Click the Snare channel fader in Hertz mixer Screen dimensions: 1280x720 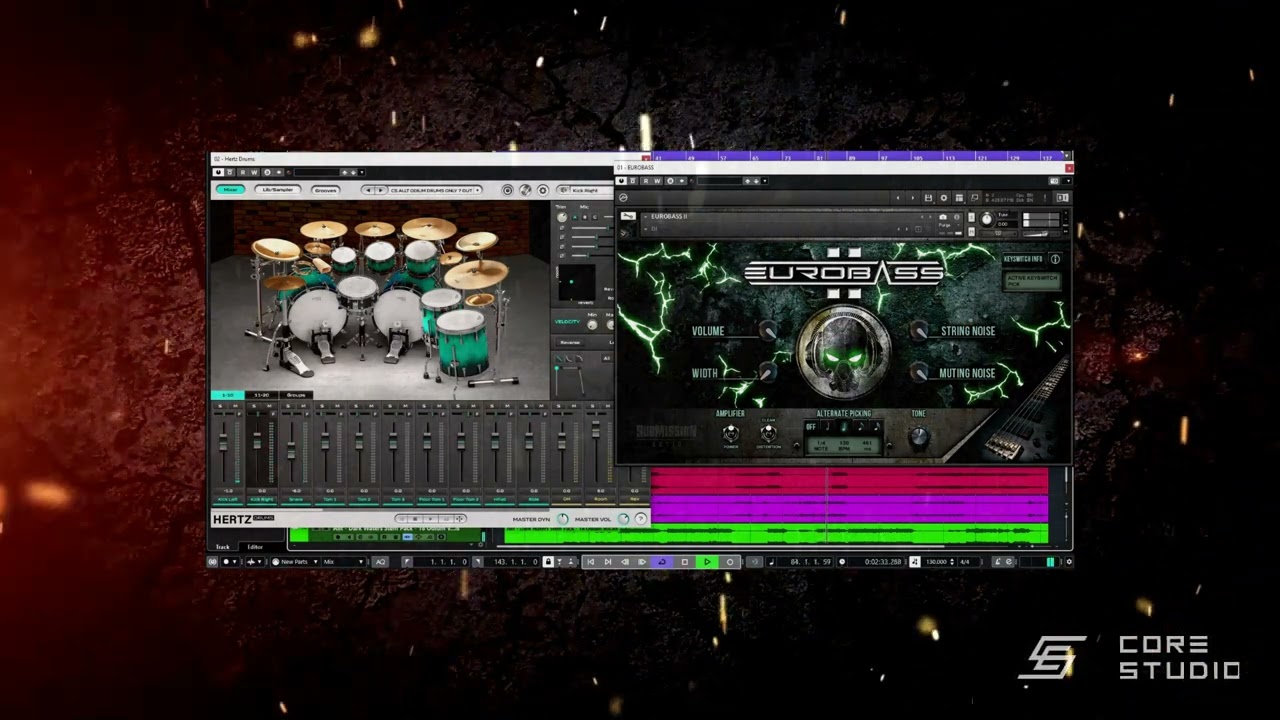[x=291, y=450]
